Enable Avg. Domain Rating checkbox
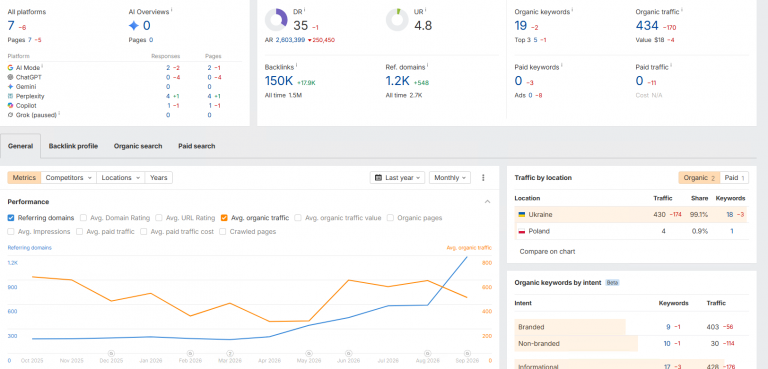Screen dimensions: 768x369 [x=83, y=218]
